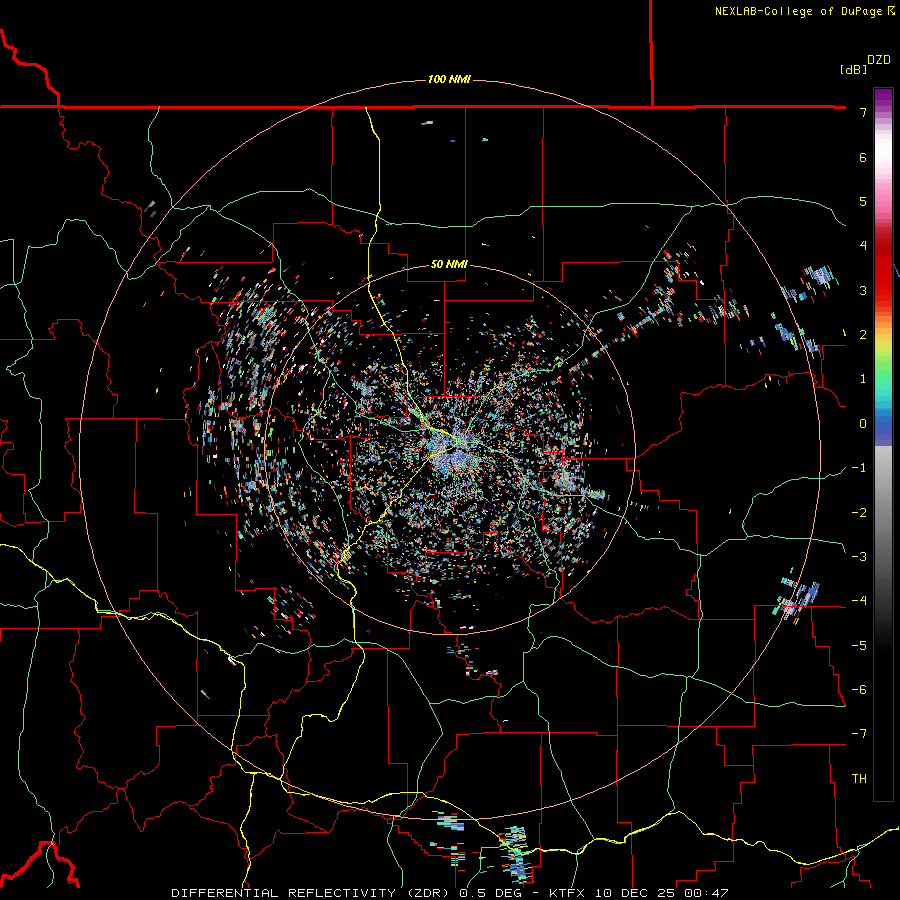Screen dimensions: 900x900
Task: Pick the -4 tick label on legend
Action: click(x=859, y=601)
